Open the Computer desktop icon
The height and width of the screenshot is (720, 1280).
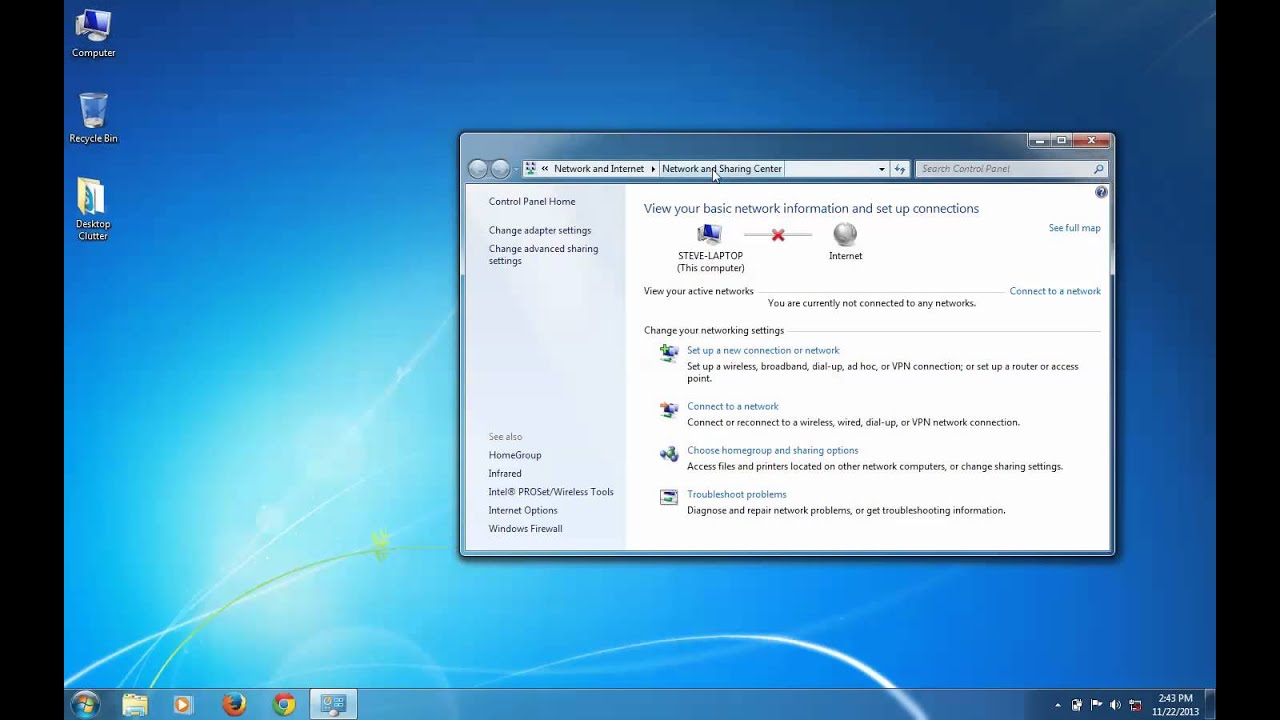pos(93,34)
